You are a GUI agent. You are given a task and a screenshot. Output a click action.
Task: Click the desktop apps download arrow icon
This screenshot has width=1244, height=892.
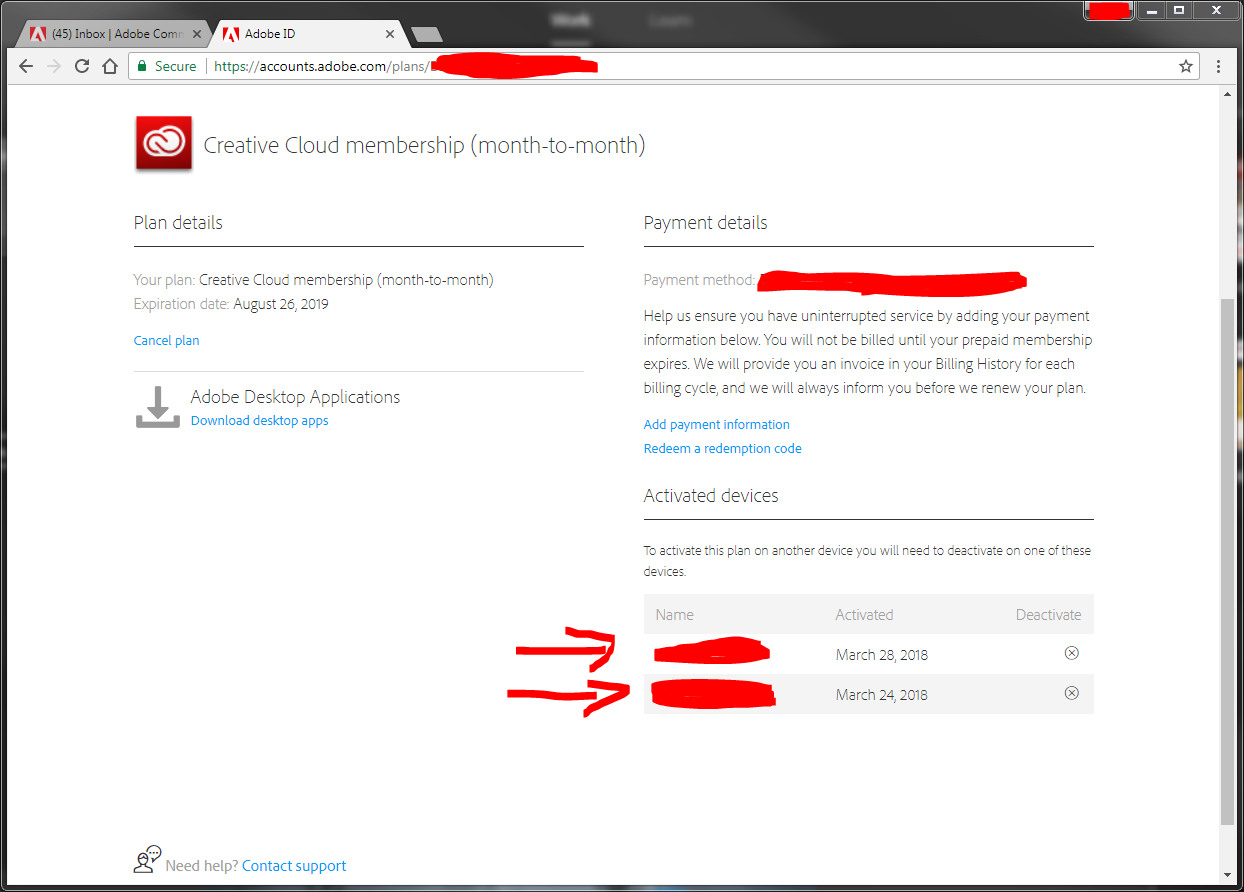pos(157,407)
